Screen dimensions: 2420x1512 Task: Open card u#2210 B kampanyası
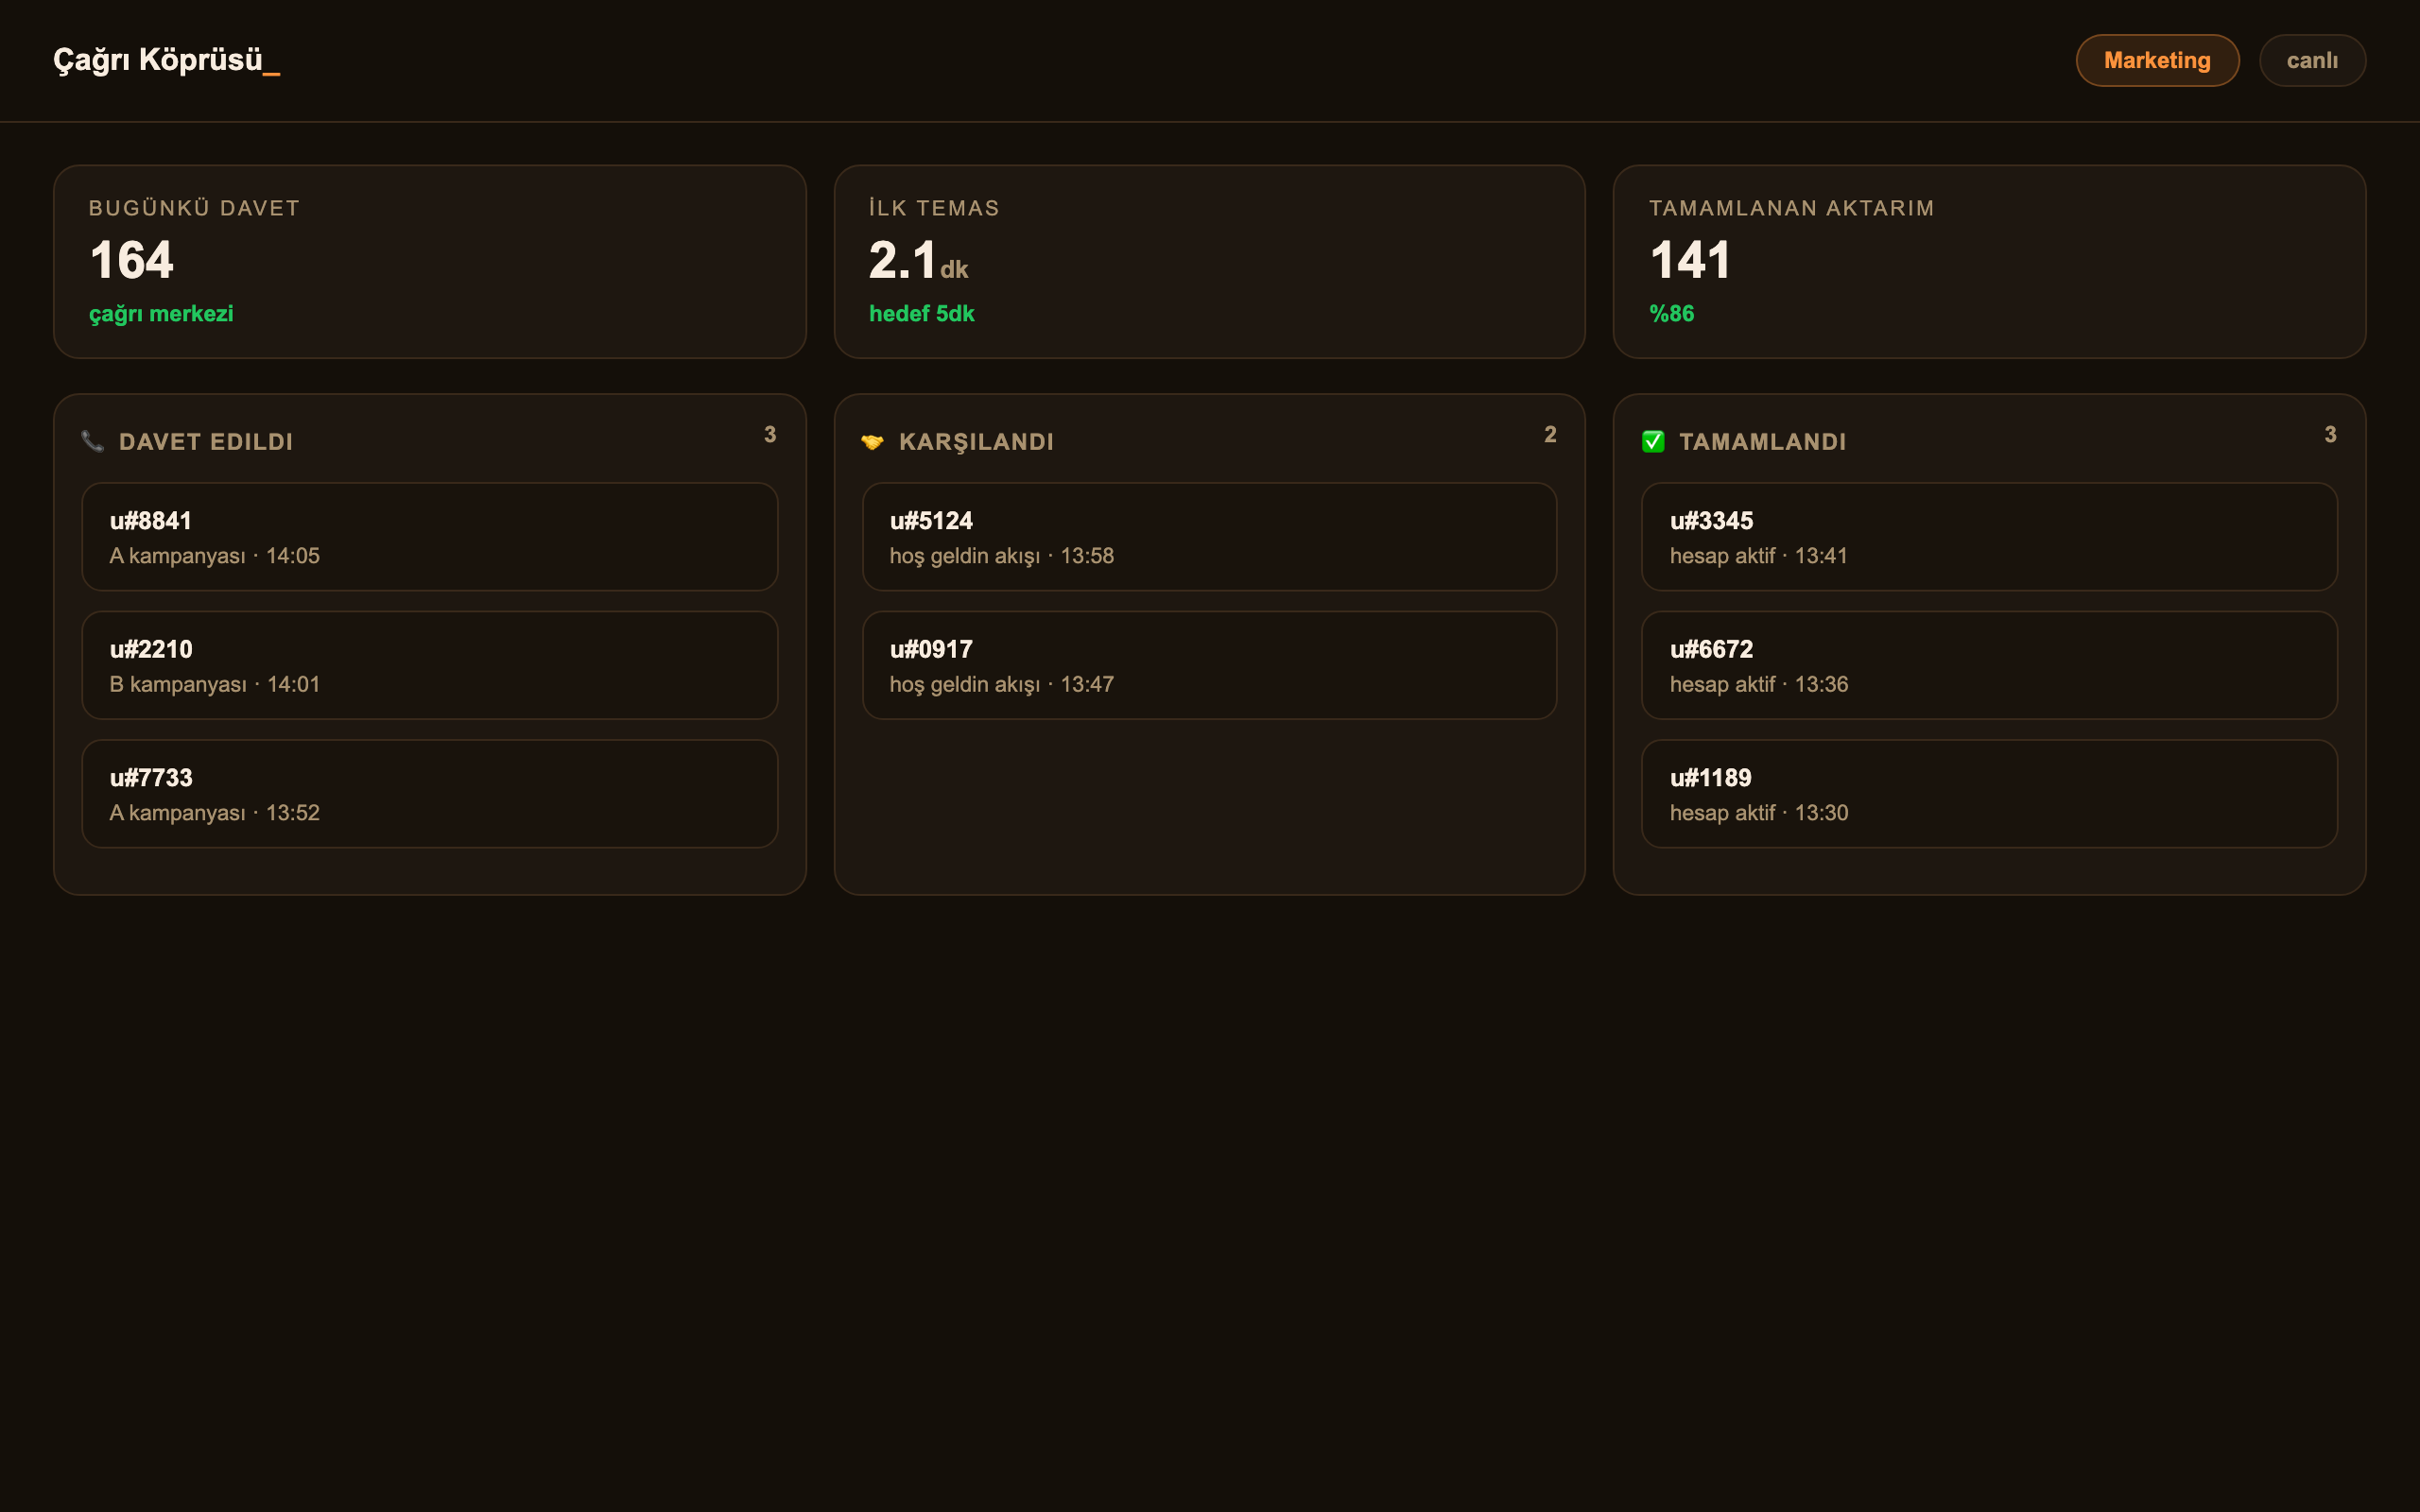(430, 665)
